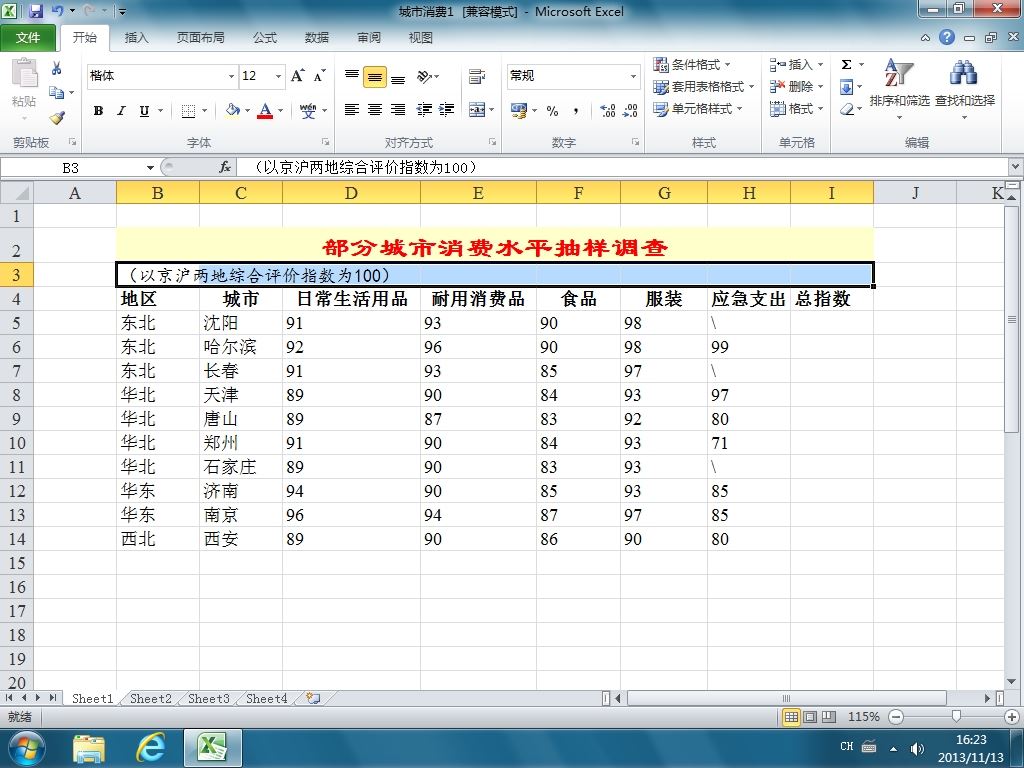Open Excel Help question mark

point(947,37)
